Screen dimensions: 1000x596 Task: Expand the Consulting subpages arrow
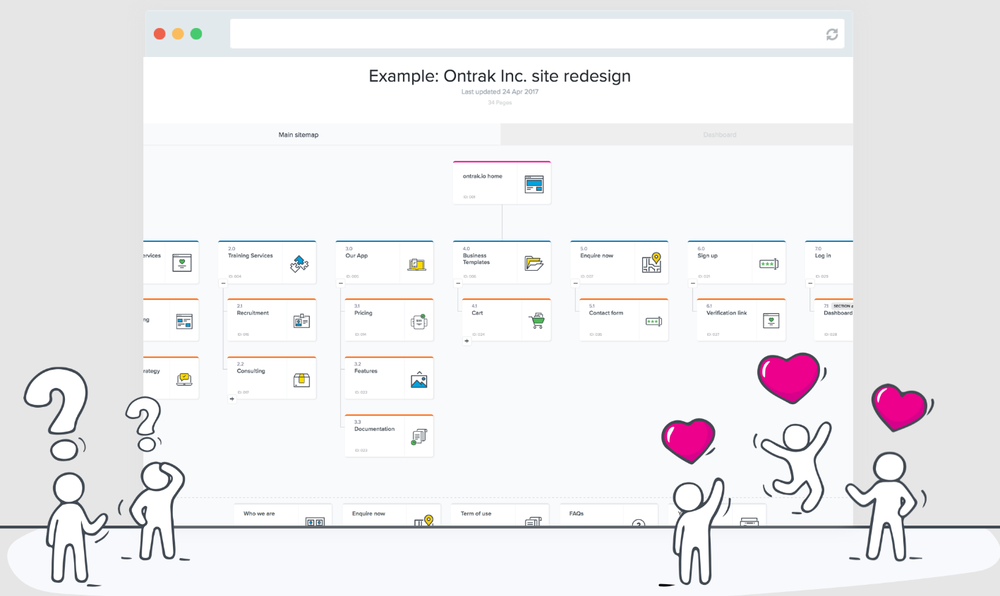(232, 399)
